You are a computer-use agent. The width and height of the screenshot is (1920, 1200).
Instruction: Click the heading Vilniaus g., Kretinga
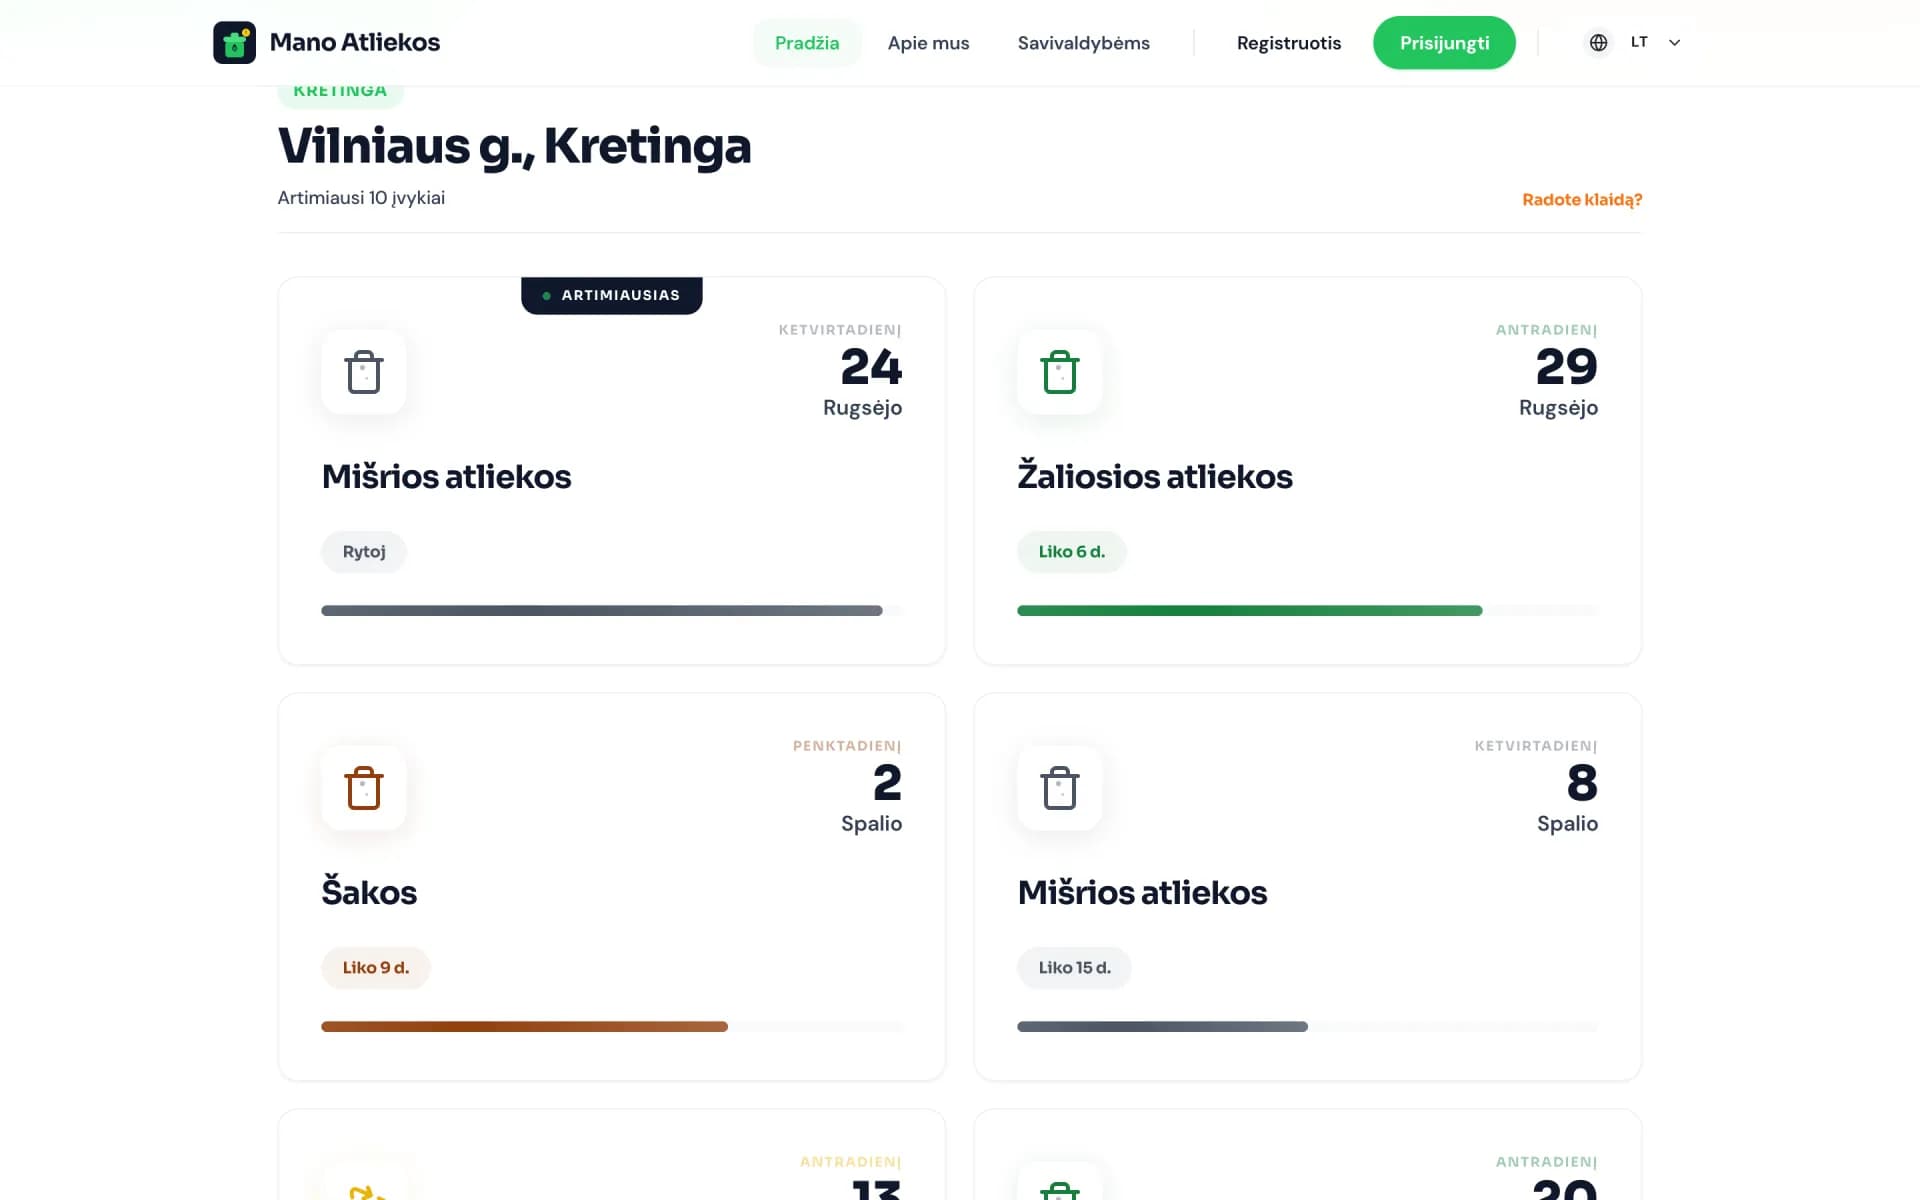514,146
